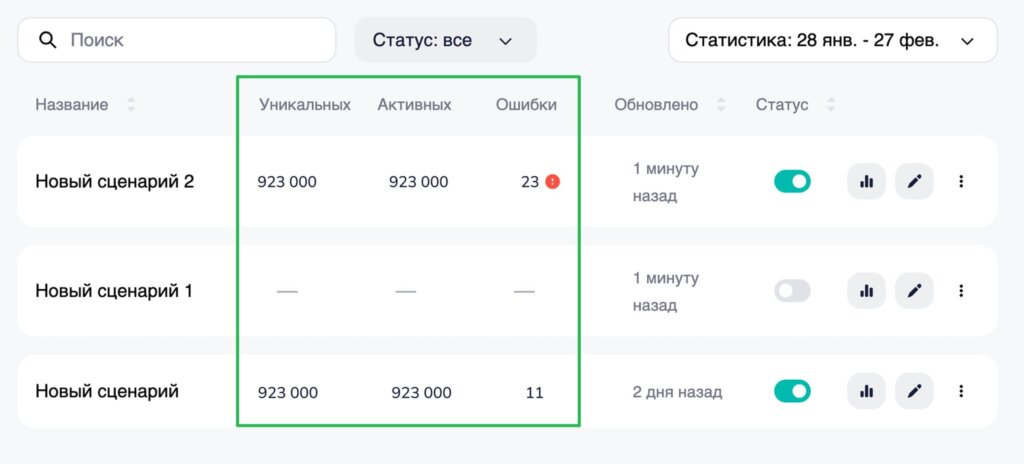Turn off status toggle for bottom Новый сценарий
This screenshot has height=464, width=1024.
pyautogui.click(x=792, y=391)
